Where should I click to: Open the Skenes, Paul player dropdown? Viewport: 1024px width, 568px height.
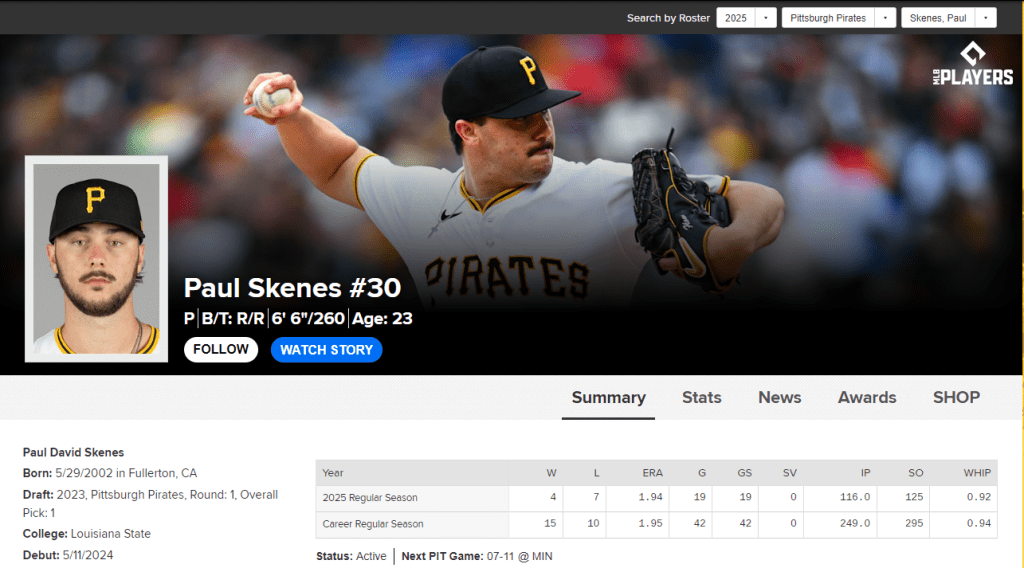[947, 18]
